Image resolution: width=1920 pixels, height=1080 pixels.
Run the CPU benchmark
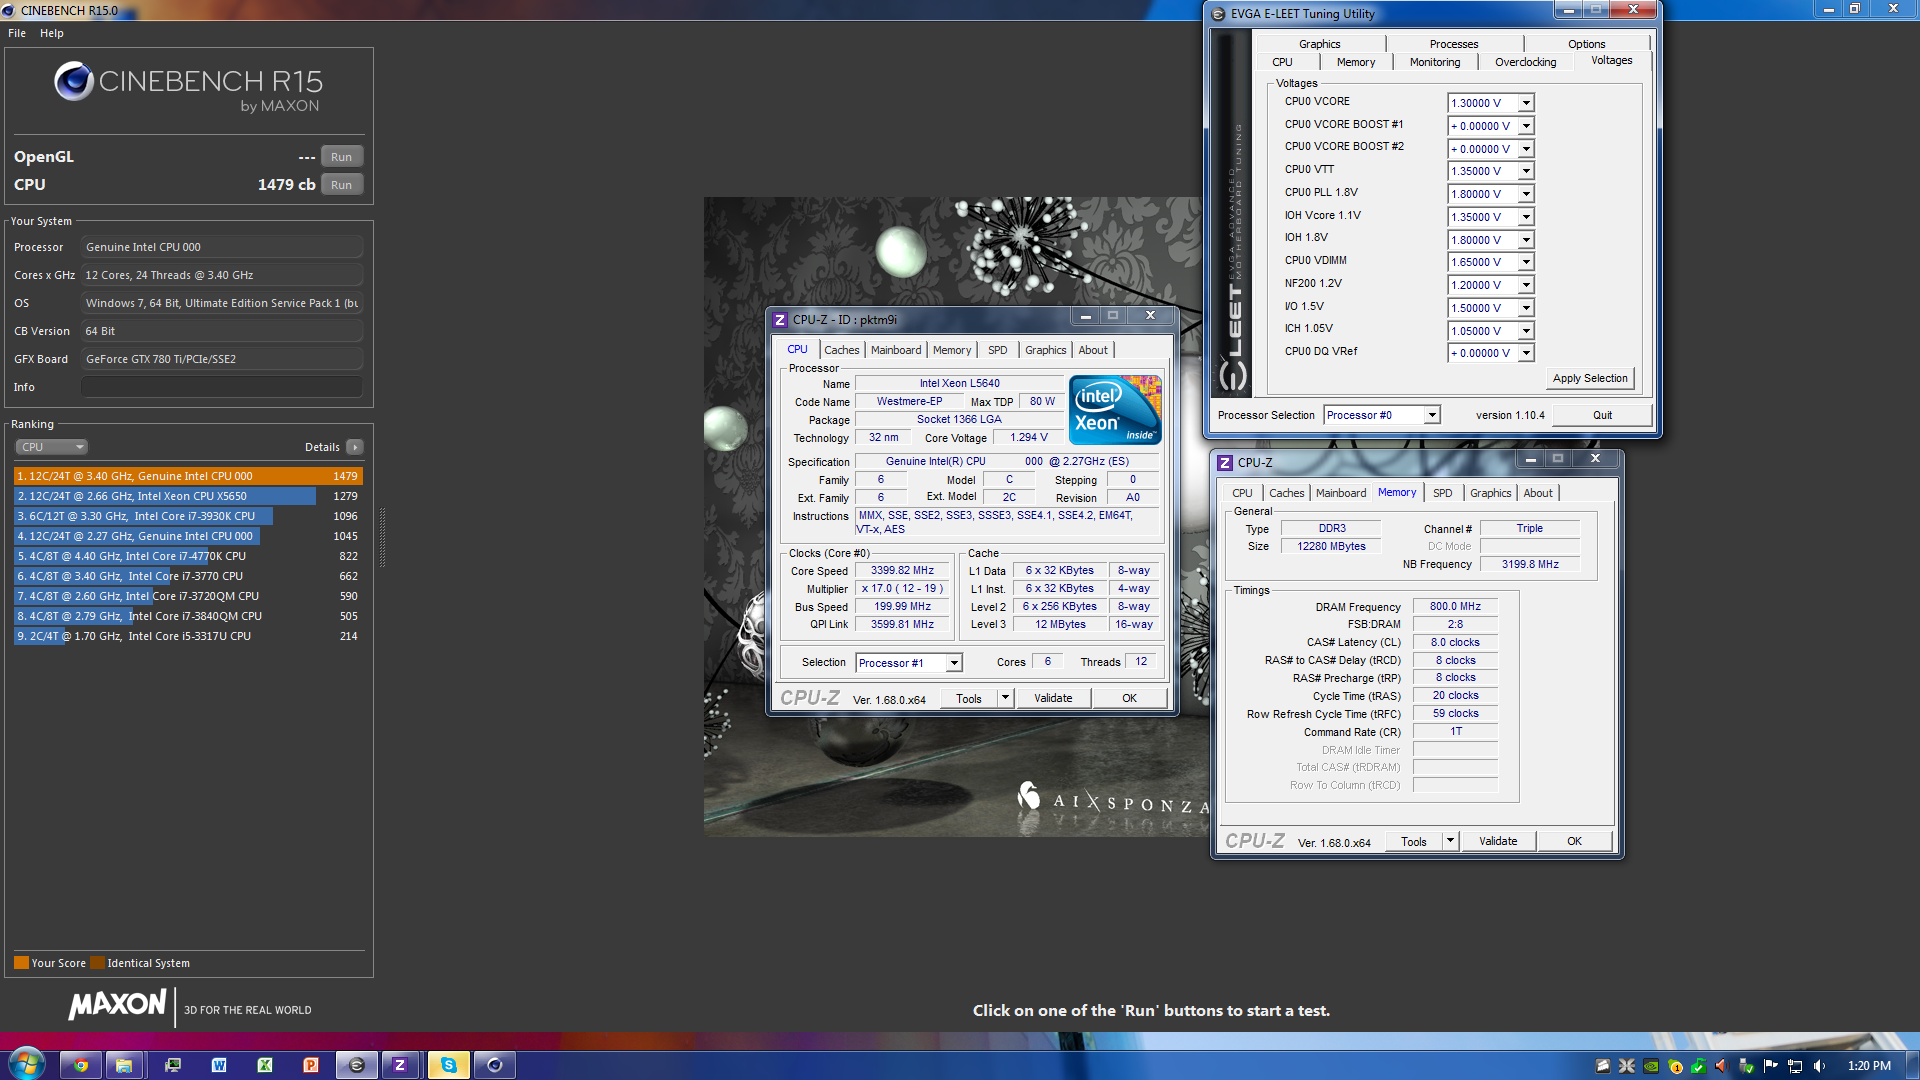(x=341, y=185)
